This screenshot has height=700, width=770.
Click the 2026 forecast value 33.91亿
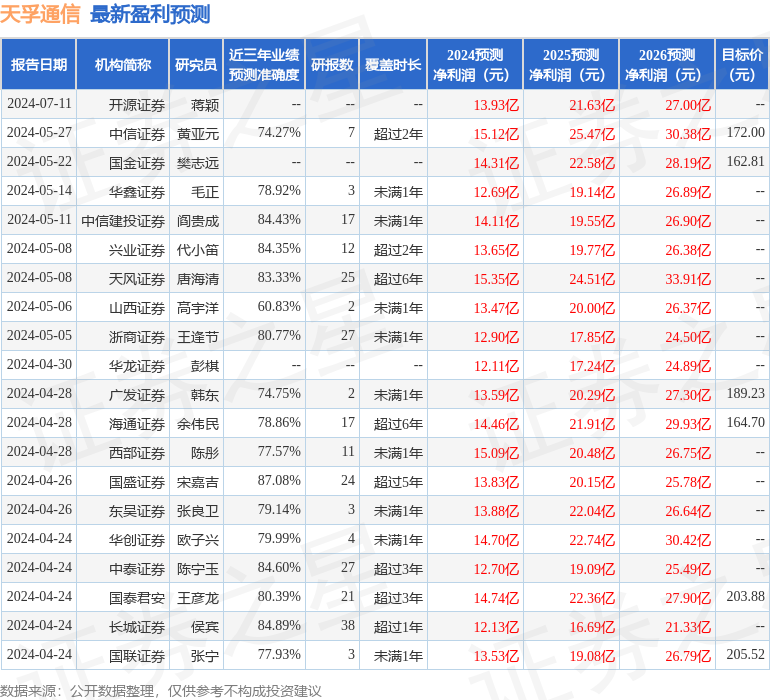[688, 279]
